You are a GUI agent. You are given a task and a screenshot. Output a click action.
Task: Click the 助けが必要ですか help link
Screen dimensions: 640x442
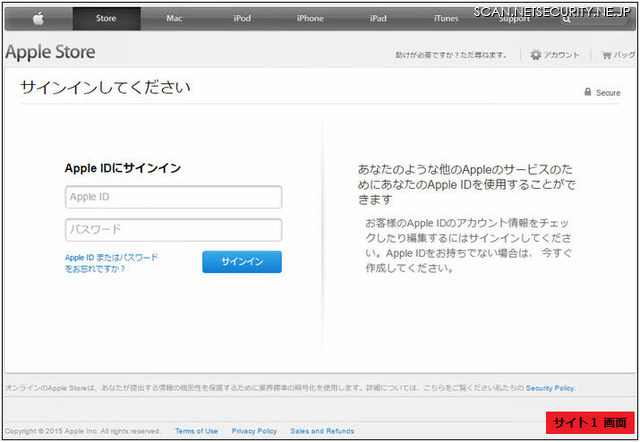click(x=451, y=55)
